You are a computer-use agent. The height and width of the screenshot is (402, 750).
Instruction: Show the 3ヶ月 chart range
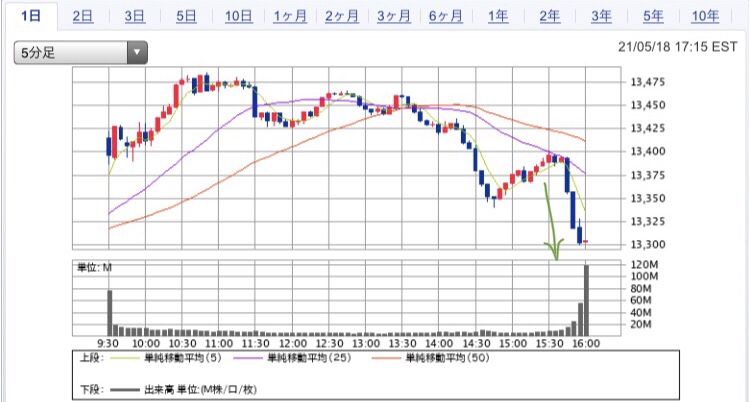tap(394, 16)
